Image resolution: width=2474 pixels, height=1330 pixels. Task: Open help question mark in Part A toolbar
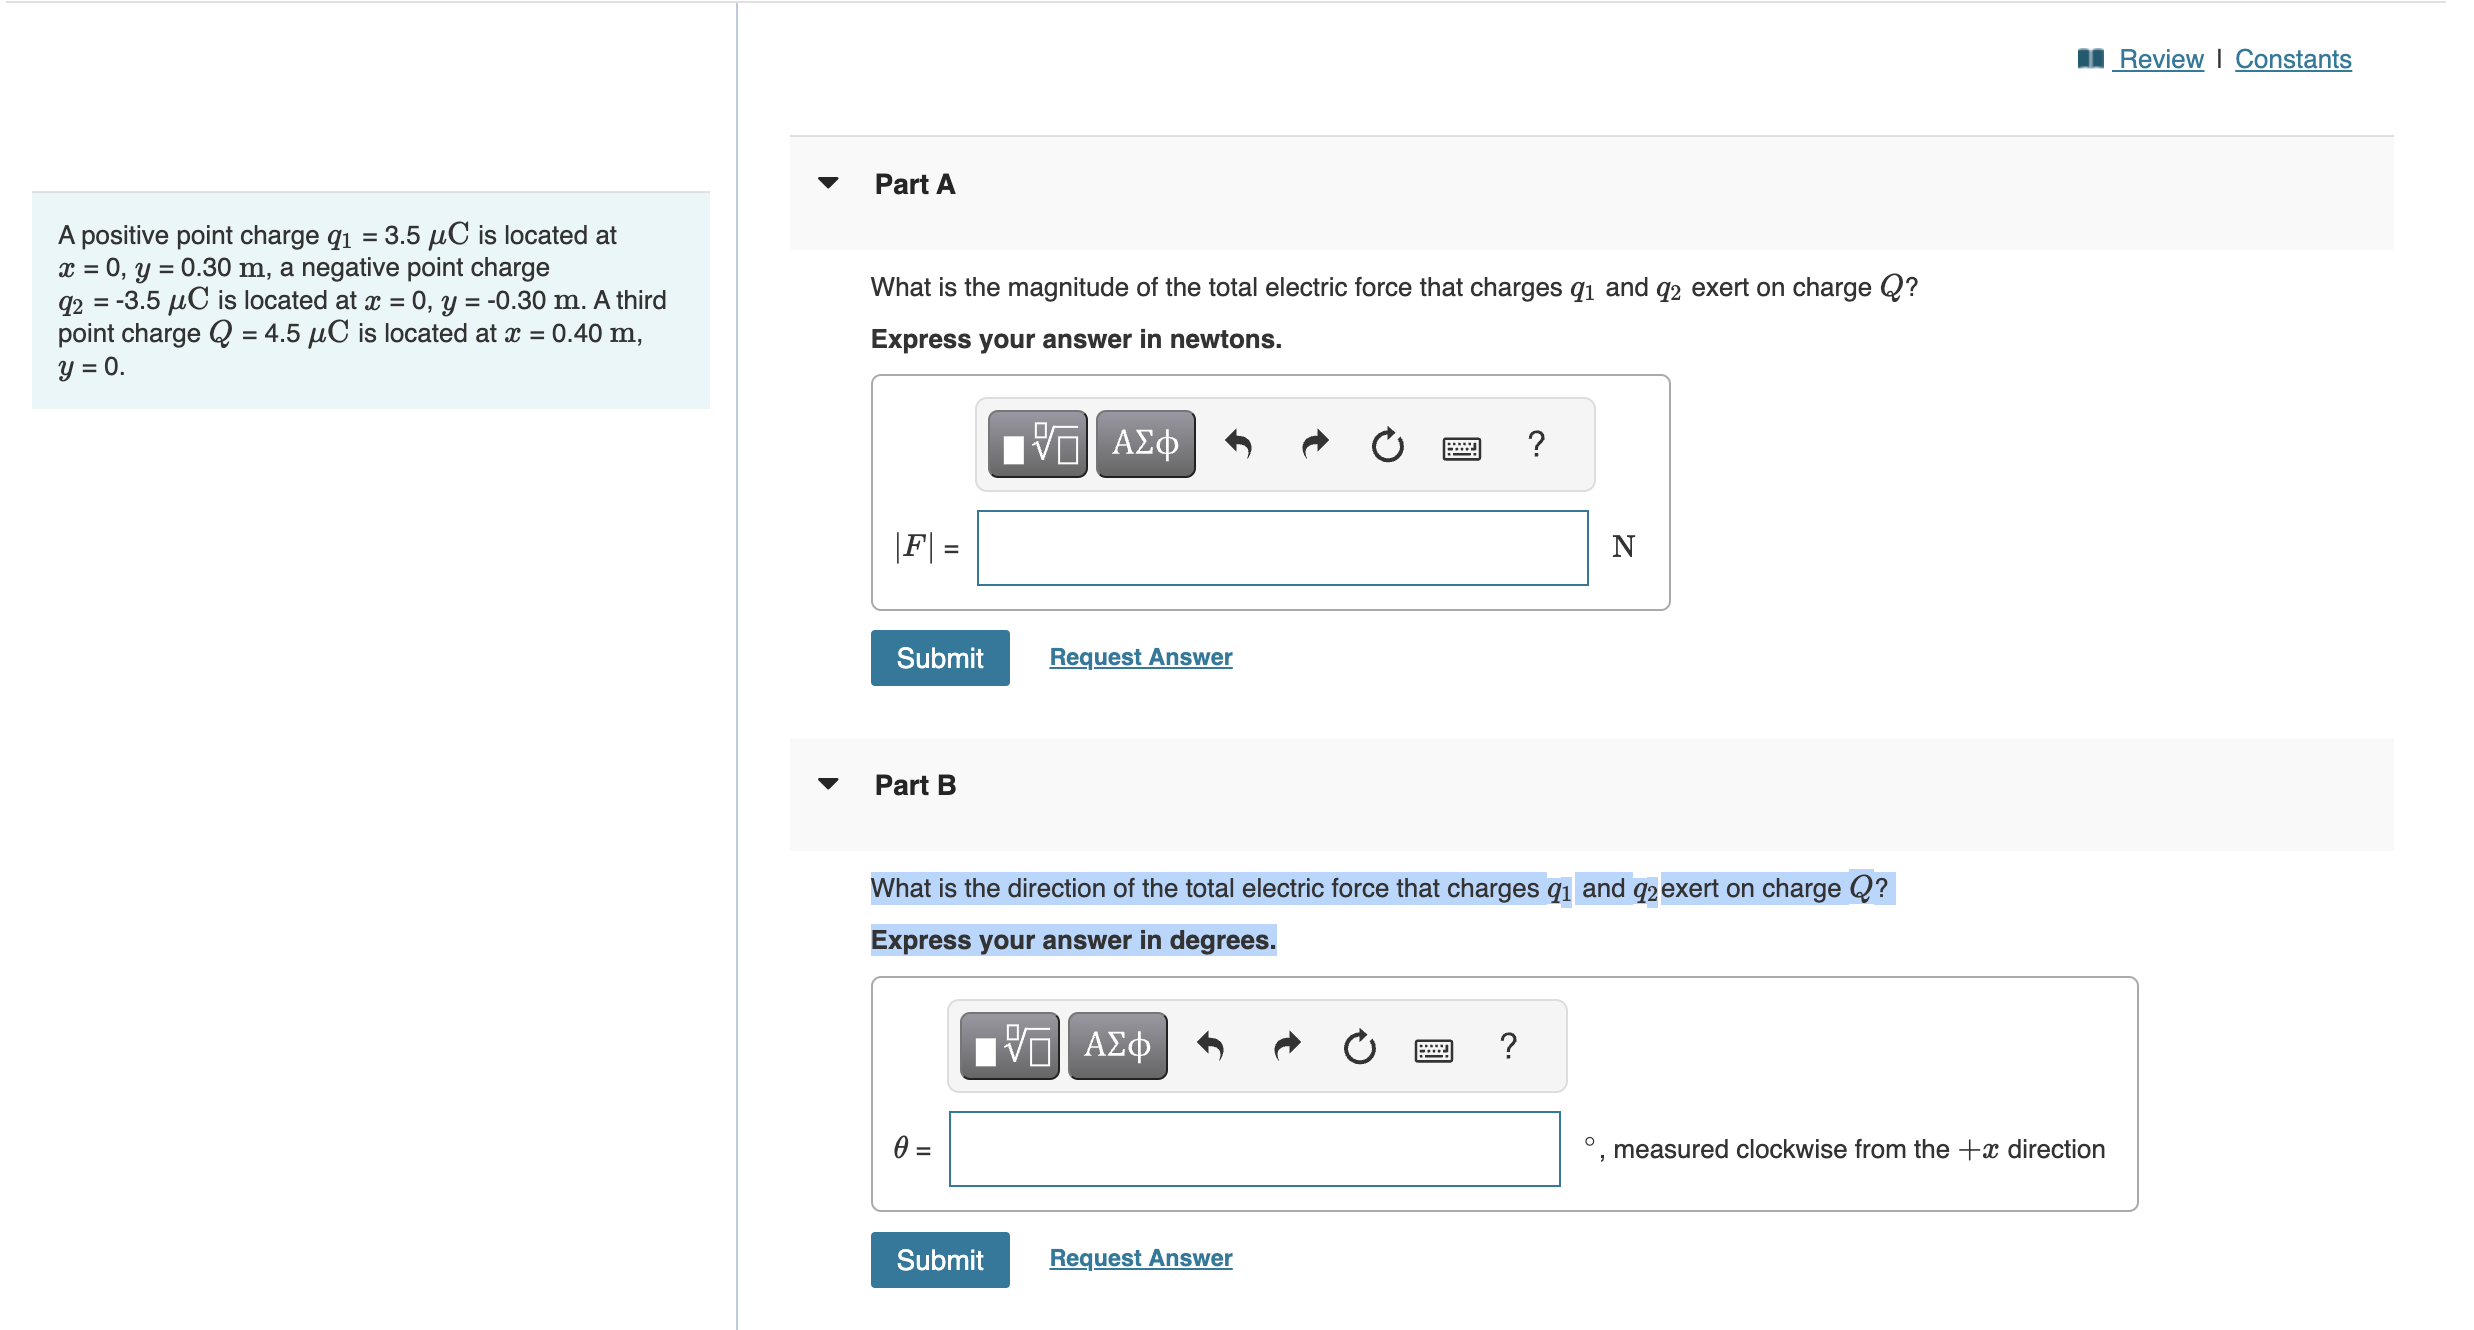(x=1537, y=443)
